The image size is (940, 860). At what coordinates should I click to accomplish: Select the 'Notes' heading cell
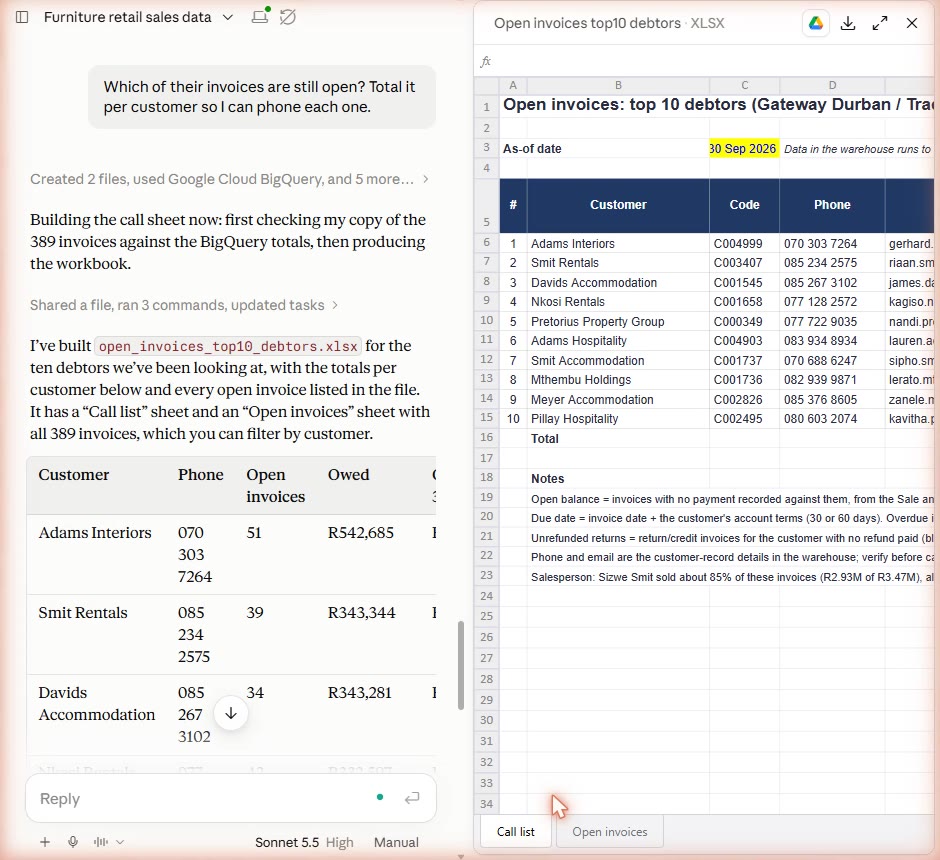618,478
